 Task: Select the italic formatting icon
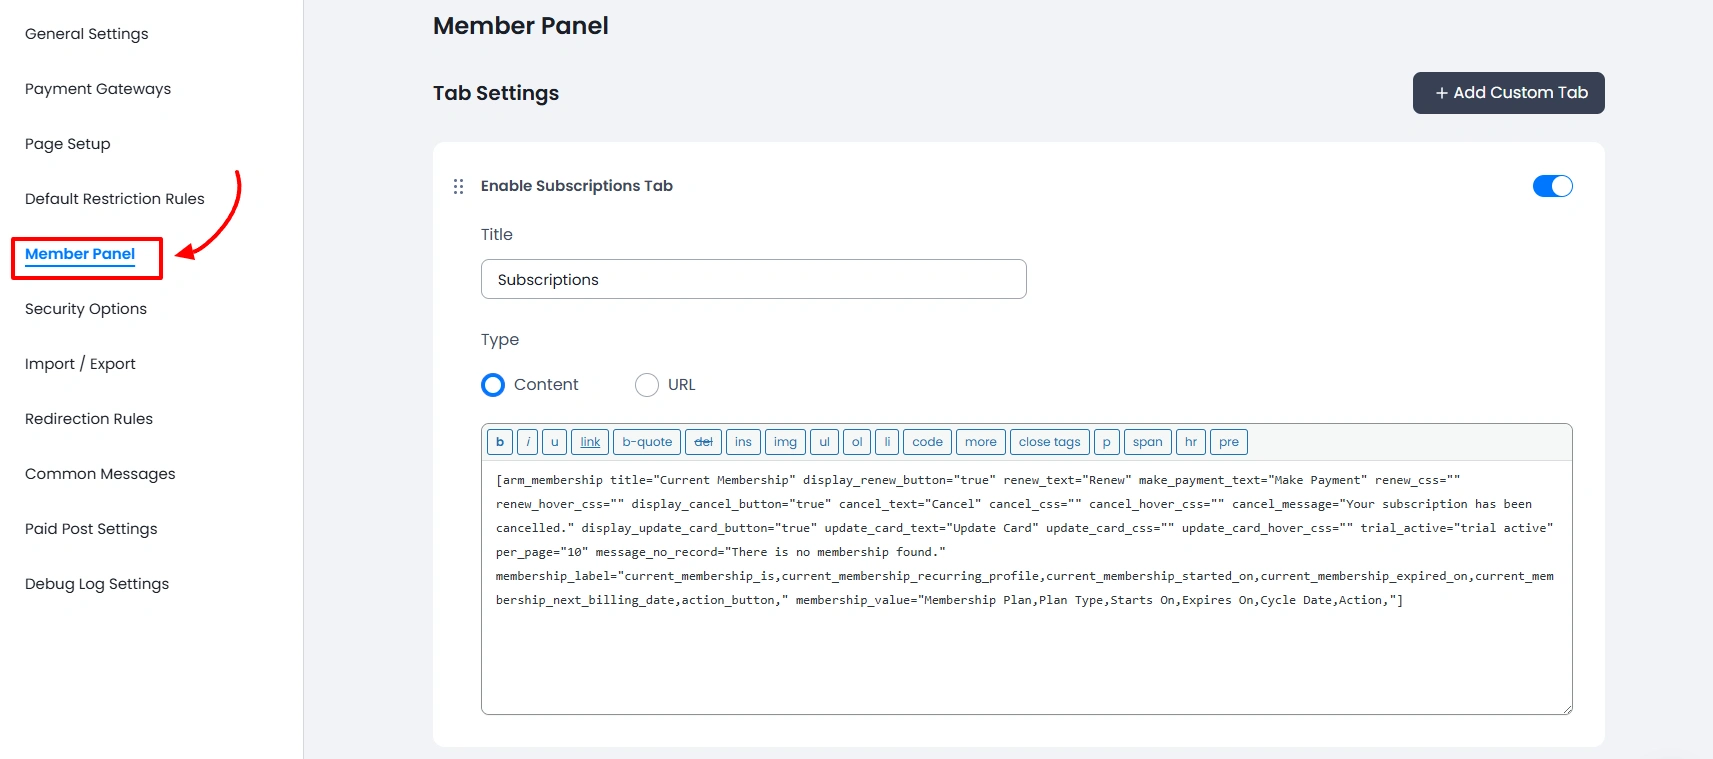click(526, 441)
